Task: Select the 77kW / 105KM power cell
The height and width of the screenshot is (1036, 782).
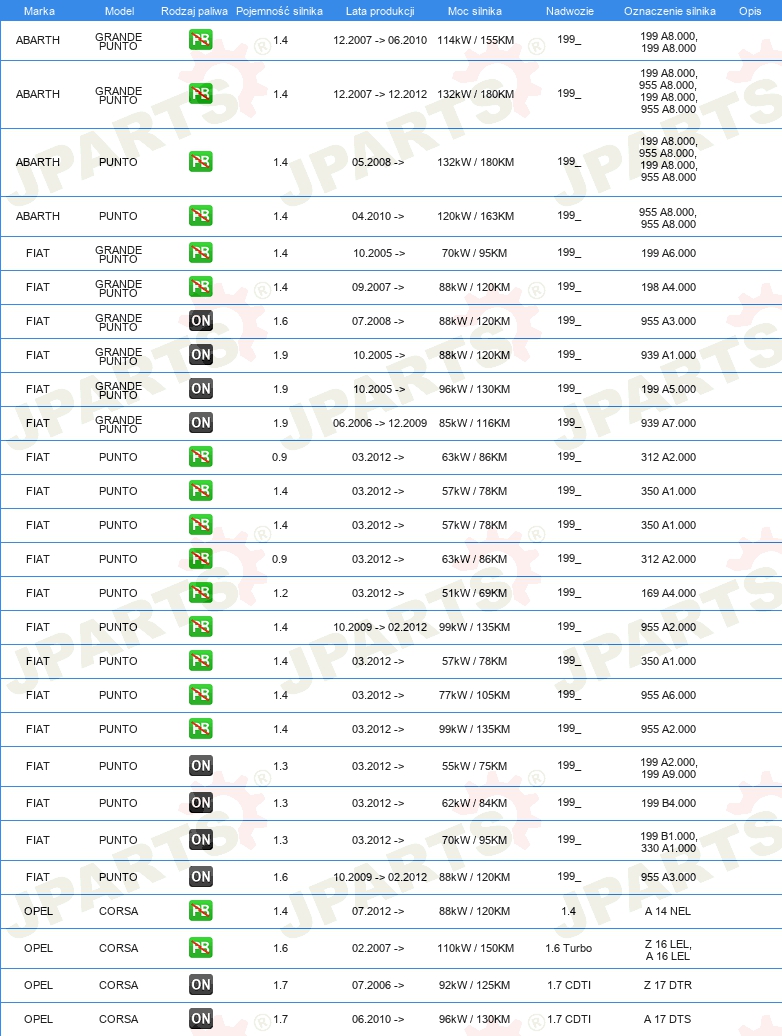Action: [x=474, y=695]
